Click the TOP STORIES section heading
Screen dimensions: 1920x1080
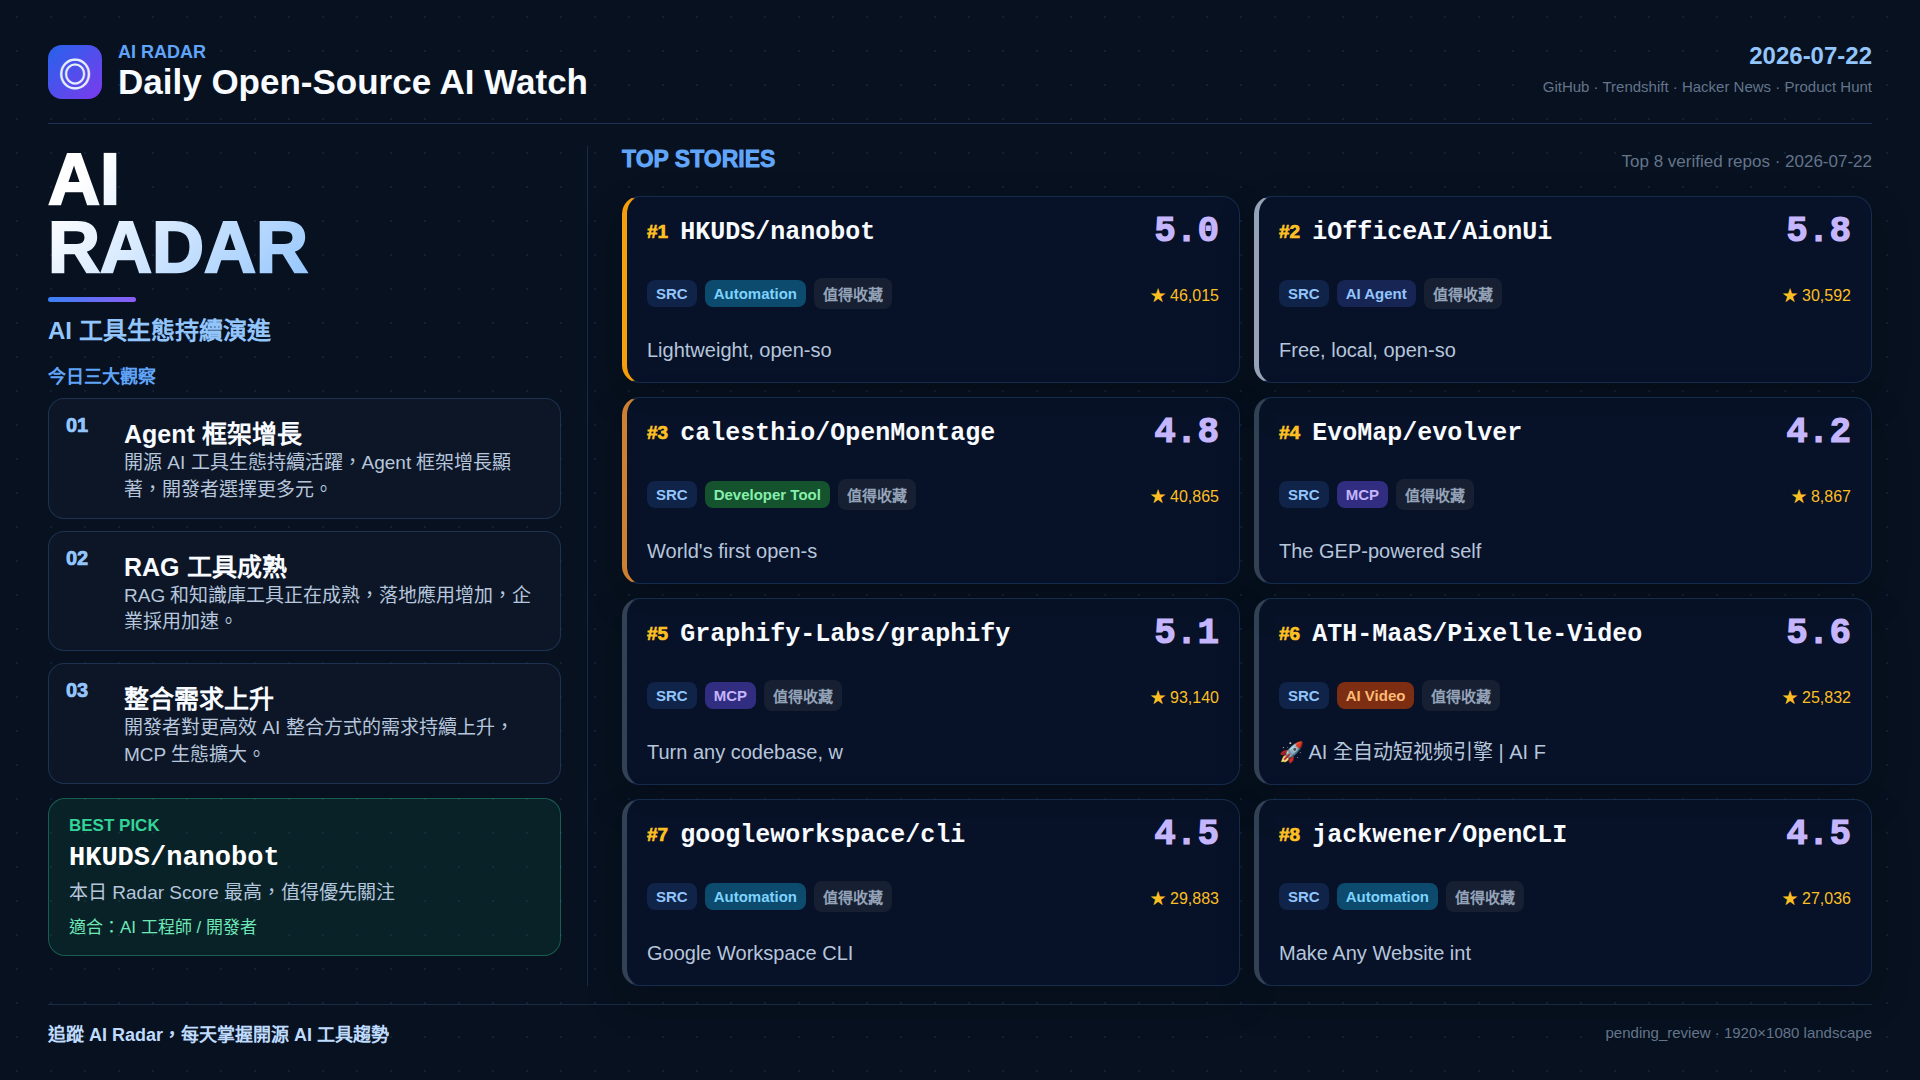click(698, 159)
